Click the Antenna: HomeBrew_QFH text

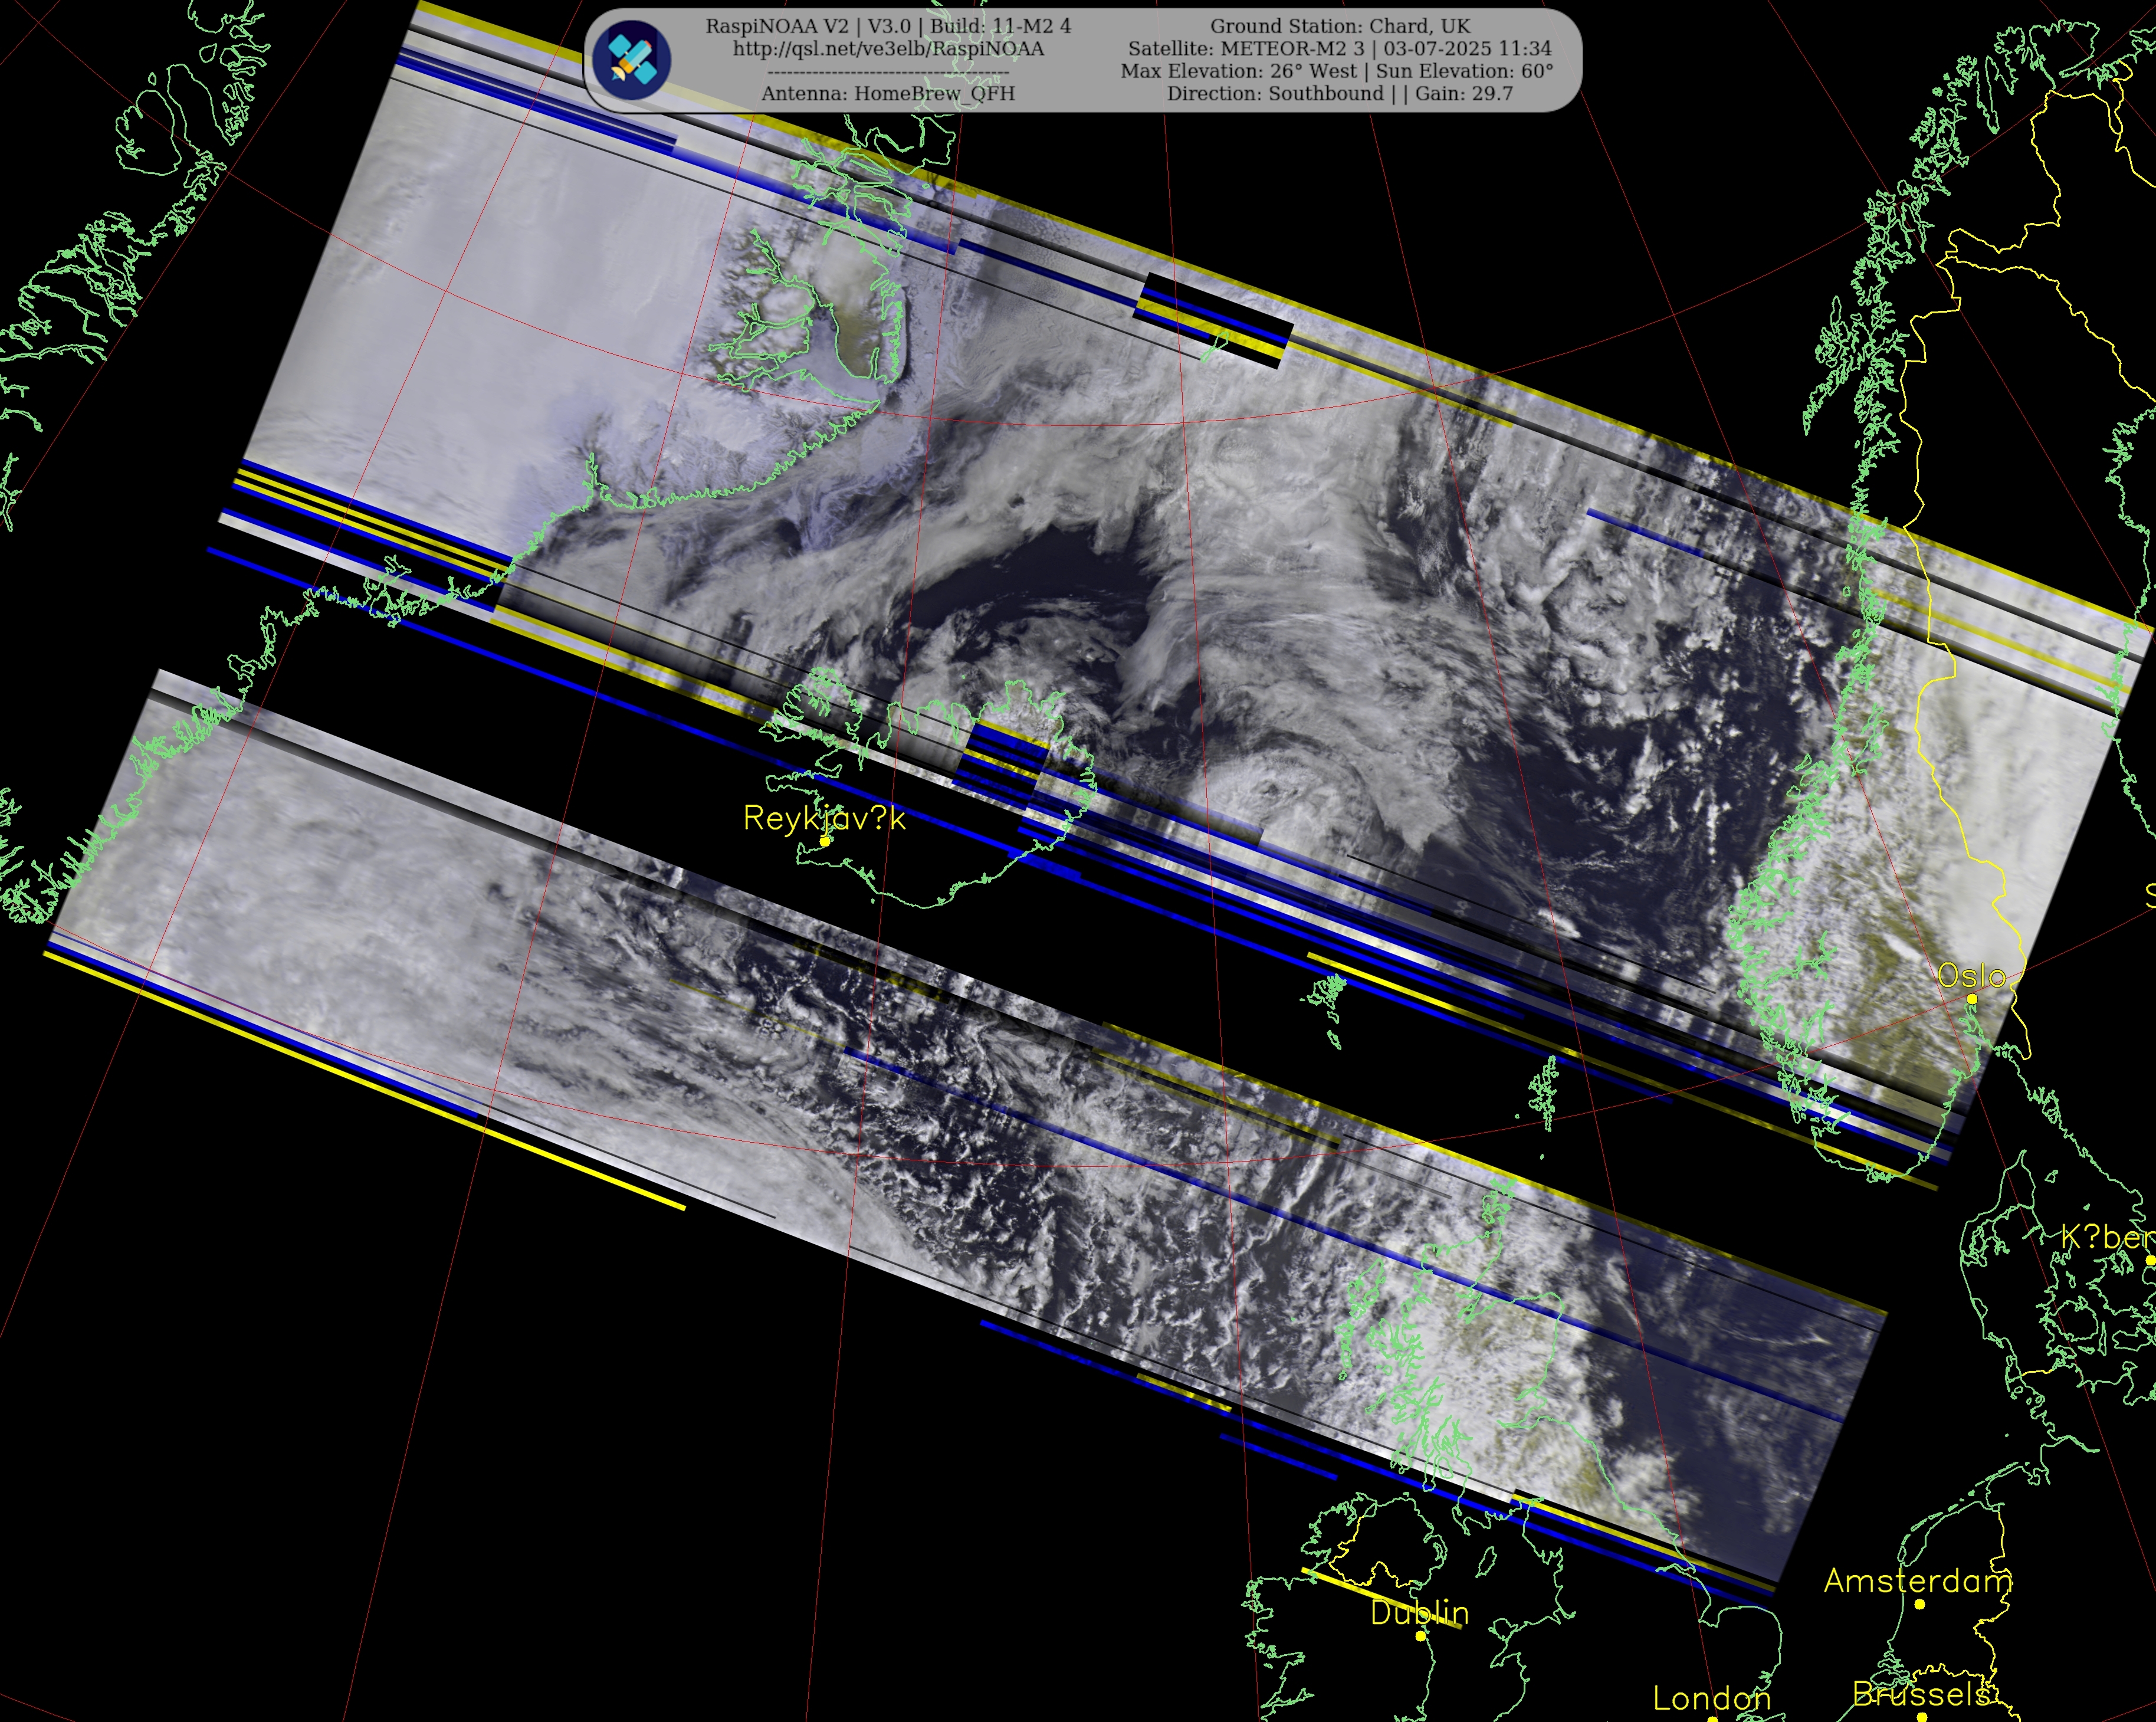888,93
